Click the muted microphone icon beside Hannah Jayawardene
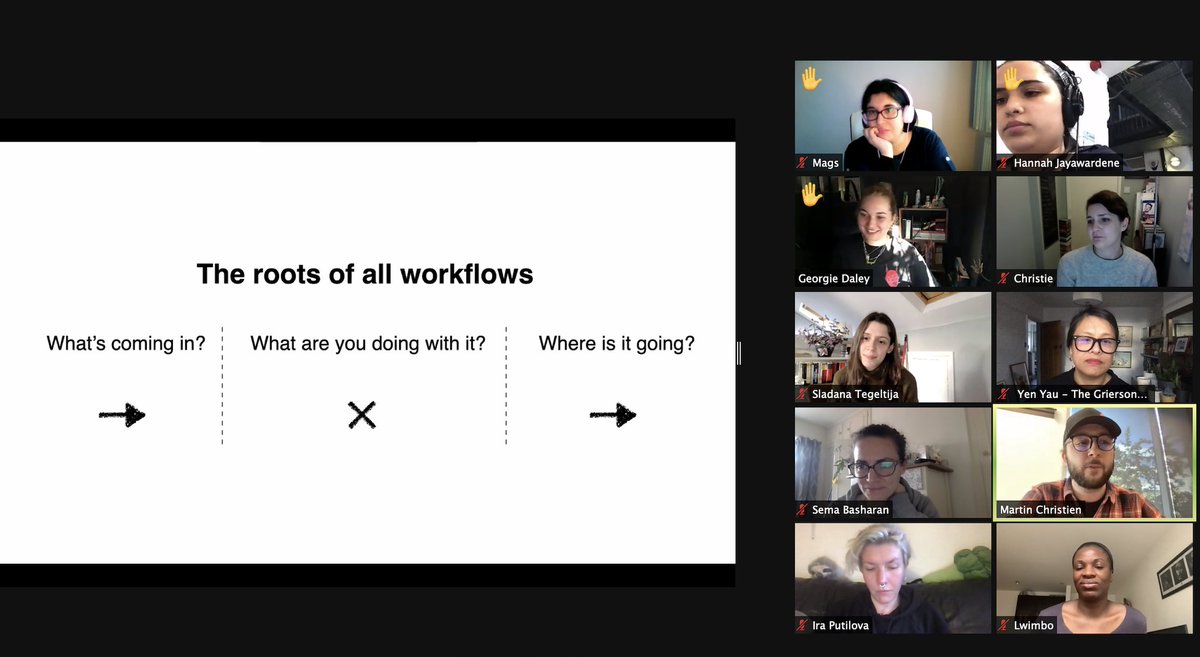1200x657 pixels. (x=1003, y=162)
